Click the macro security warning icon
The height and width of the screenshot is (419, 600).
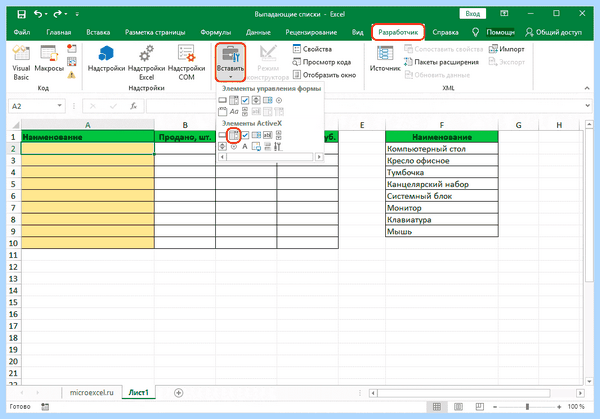coord(72,75)
